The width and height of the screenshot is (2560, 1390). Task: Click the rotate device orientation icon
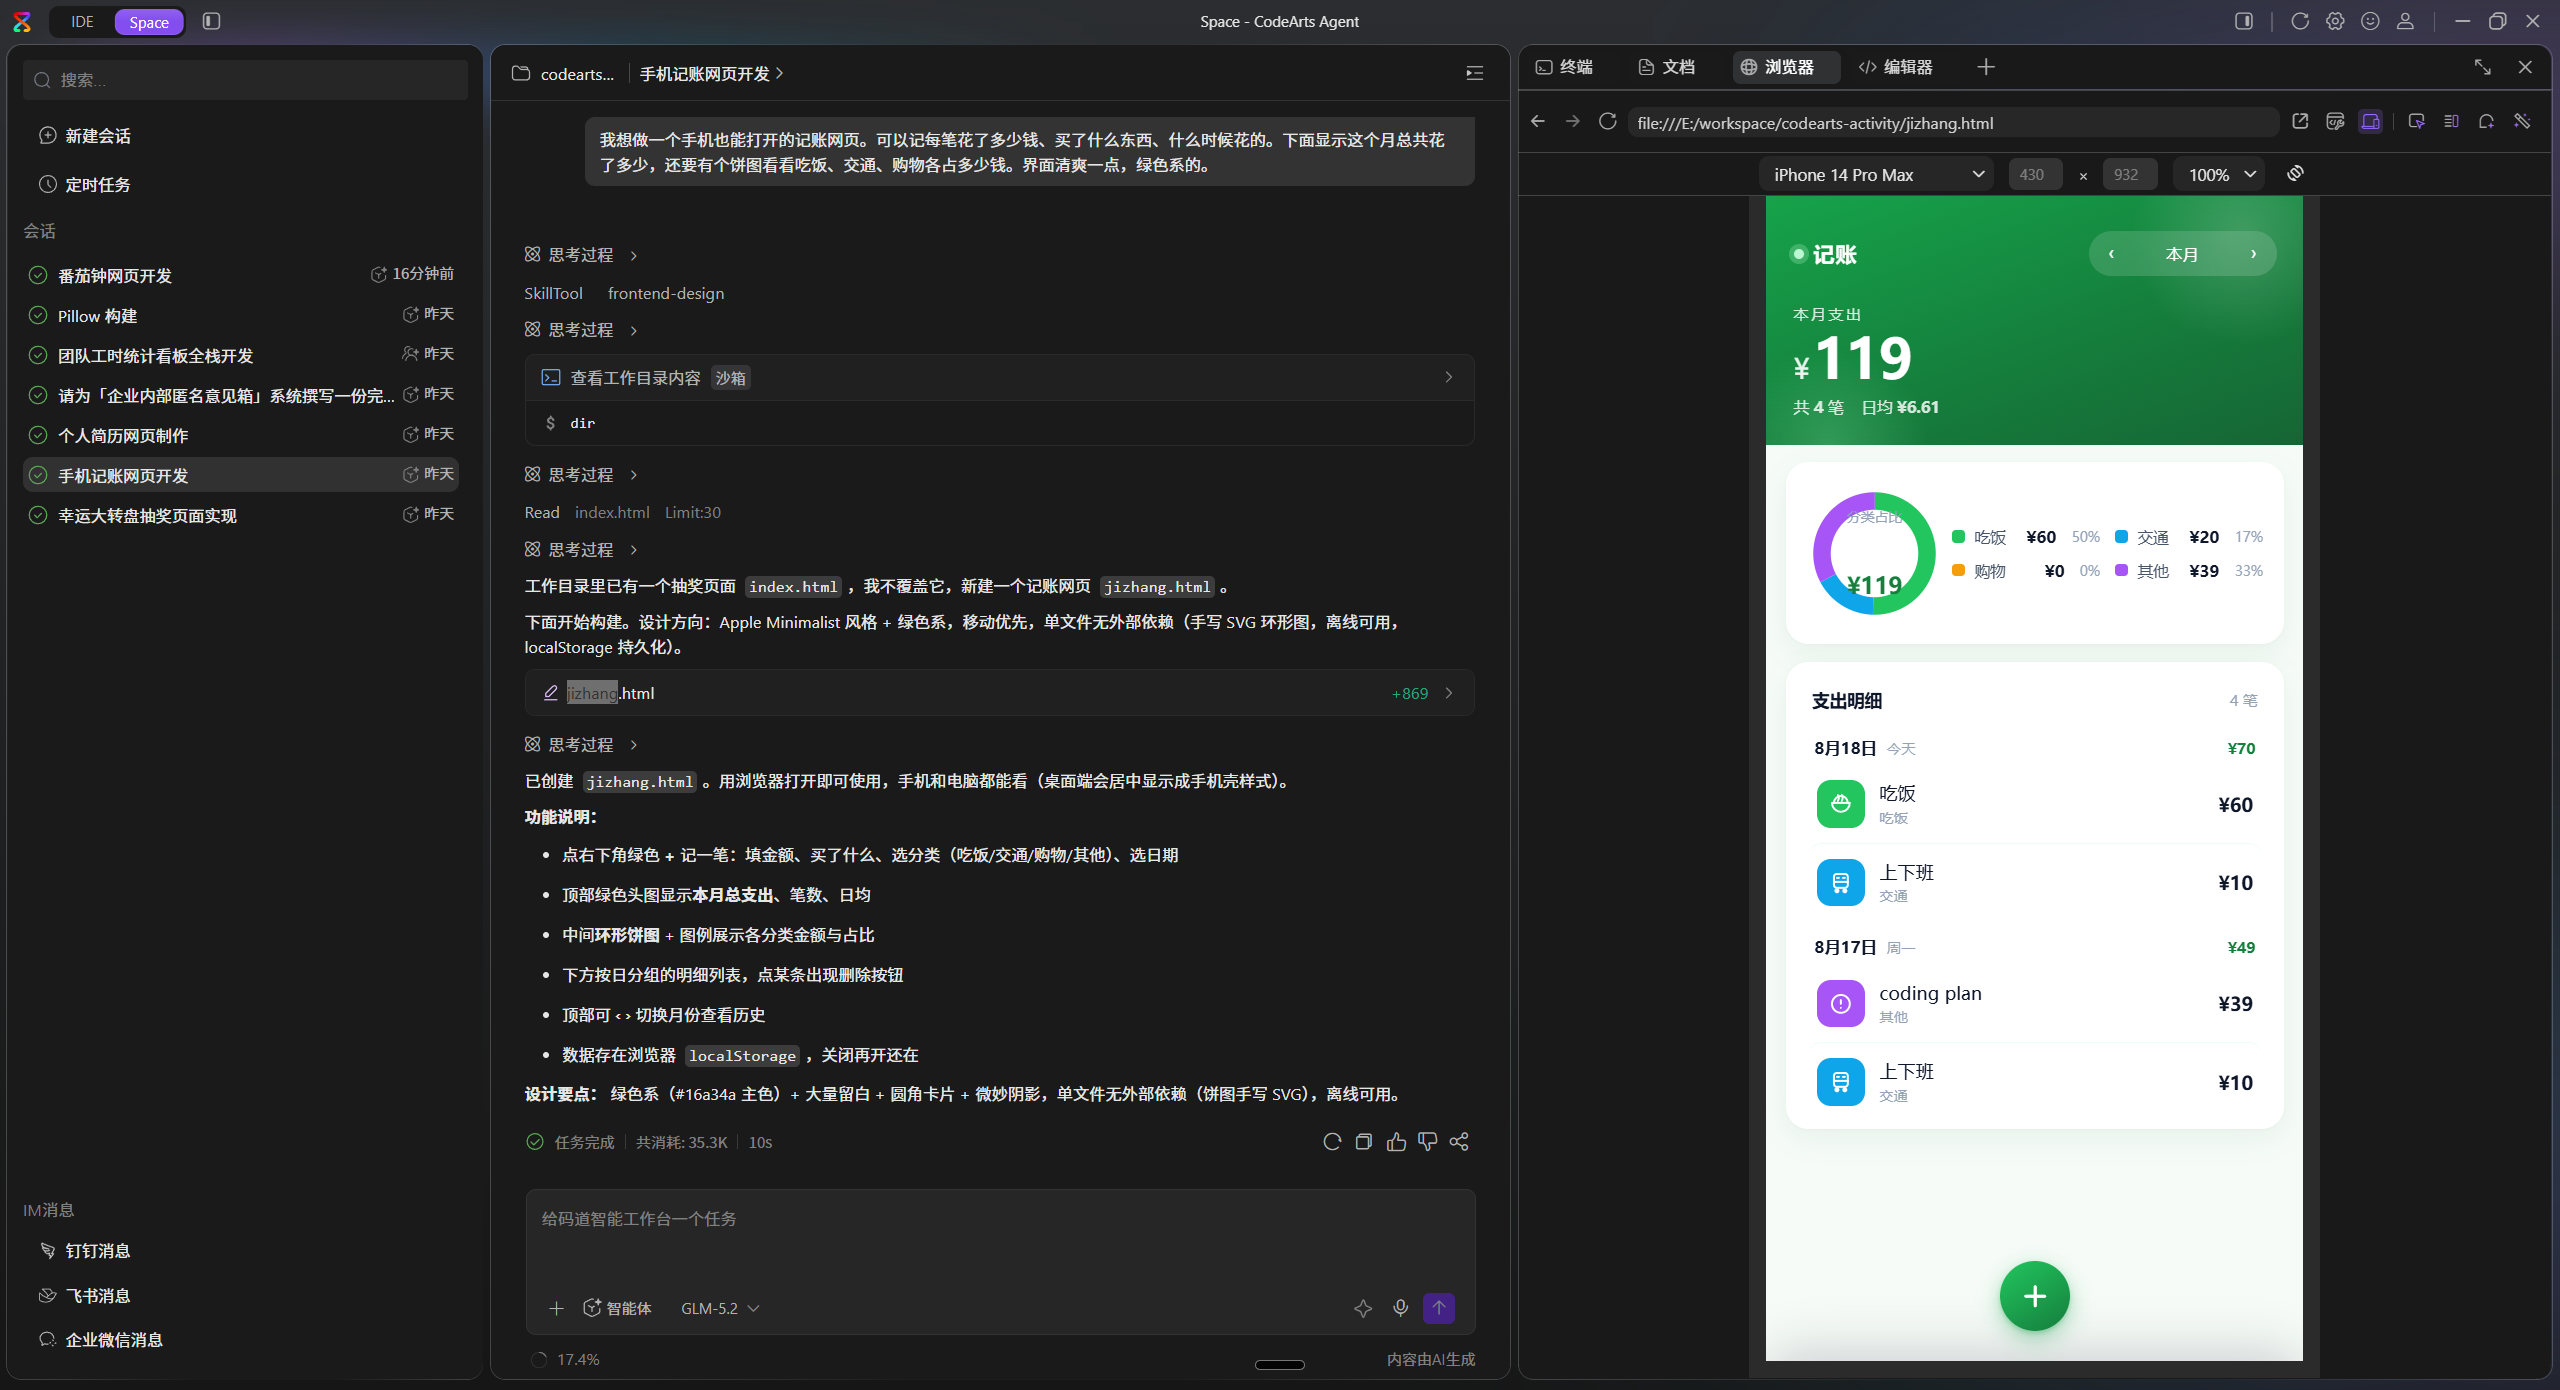click(x=2295, y=174)
